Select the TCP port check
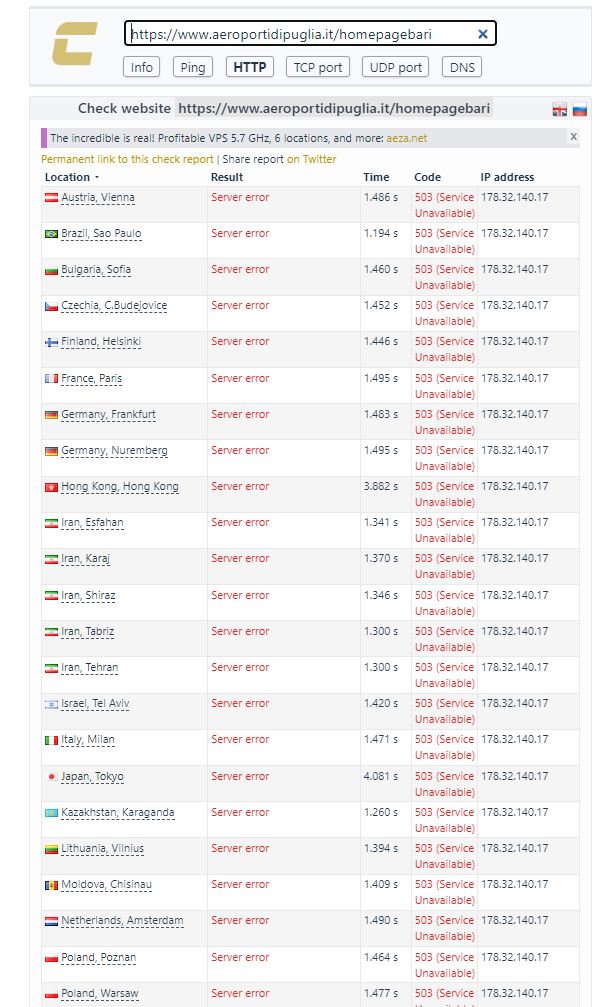611x1007 pixels. click(318, 67)
